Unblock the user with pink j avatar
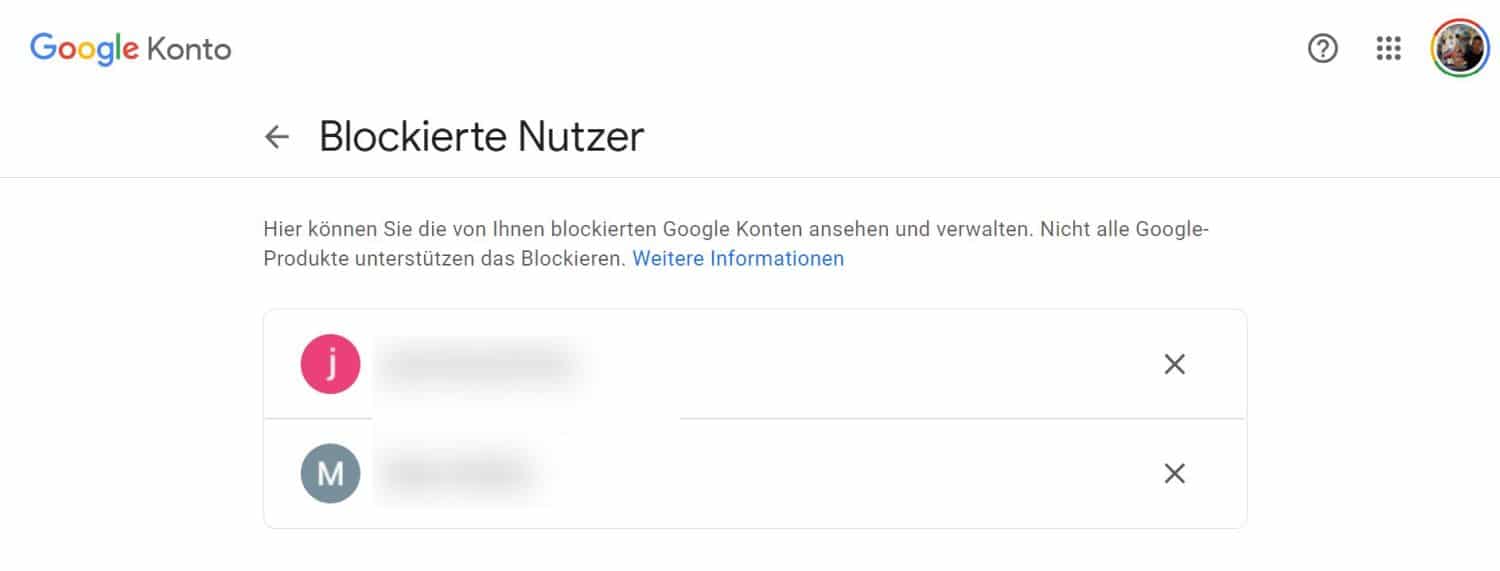The height and width of the screenshot is (571, 1500). (x=1174, y=365)
